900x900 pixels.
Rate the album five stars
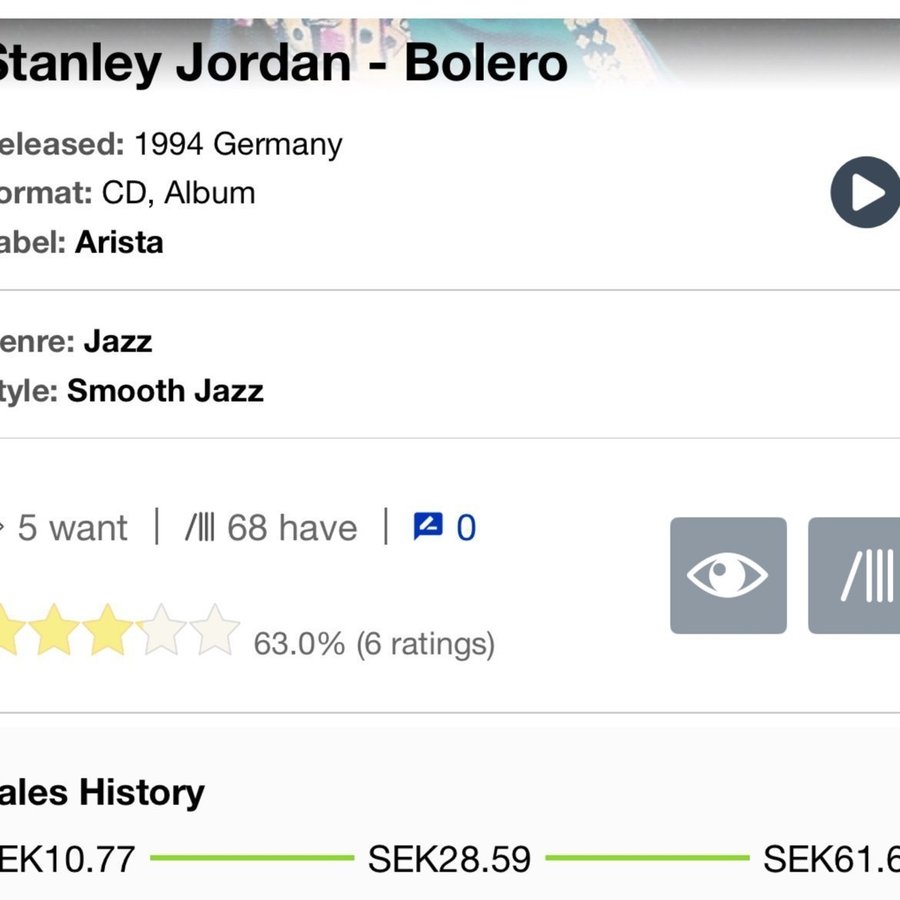pos(215,632)
